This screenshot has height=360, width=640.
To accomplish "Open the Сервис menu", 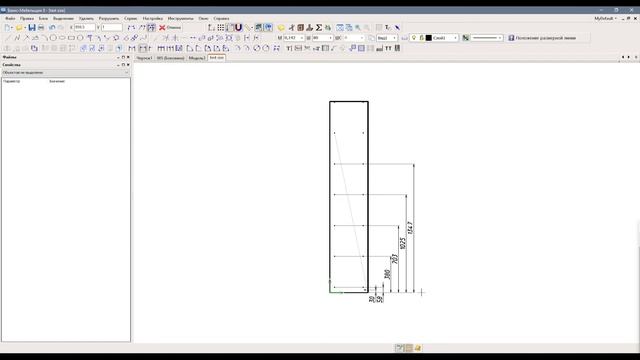I will 131,18.
